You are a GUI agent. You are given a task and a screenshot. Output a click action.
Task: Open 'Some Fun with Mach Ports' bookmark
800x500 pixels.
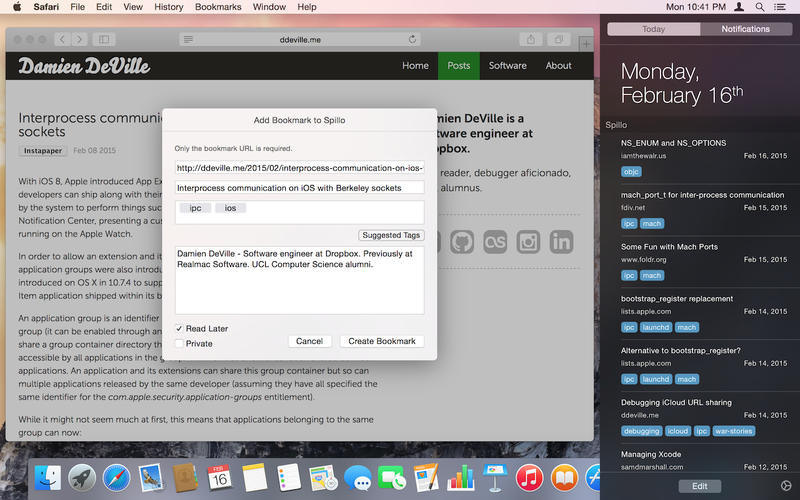tap(669, 246)
